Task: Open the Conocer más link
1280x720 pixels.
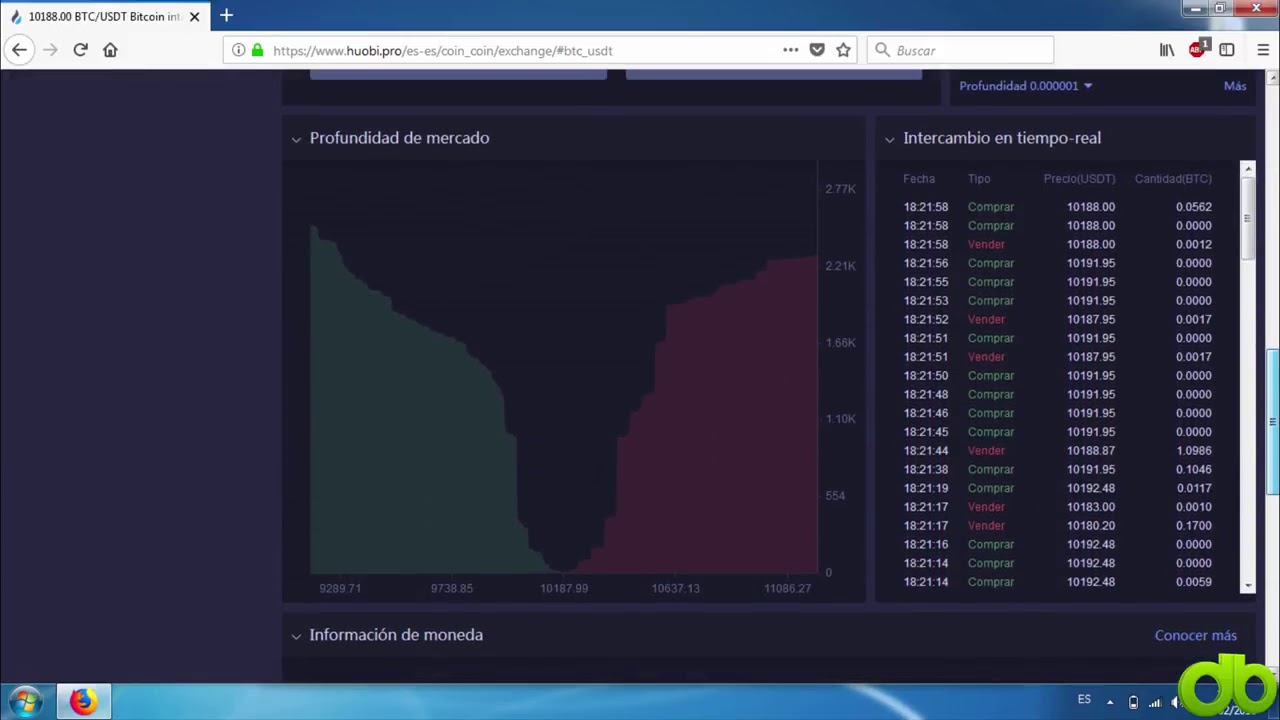Action: pyautogui.click(x=1196, y=636)
